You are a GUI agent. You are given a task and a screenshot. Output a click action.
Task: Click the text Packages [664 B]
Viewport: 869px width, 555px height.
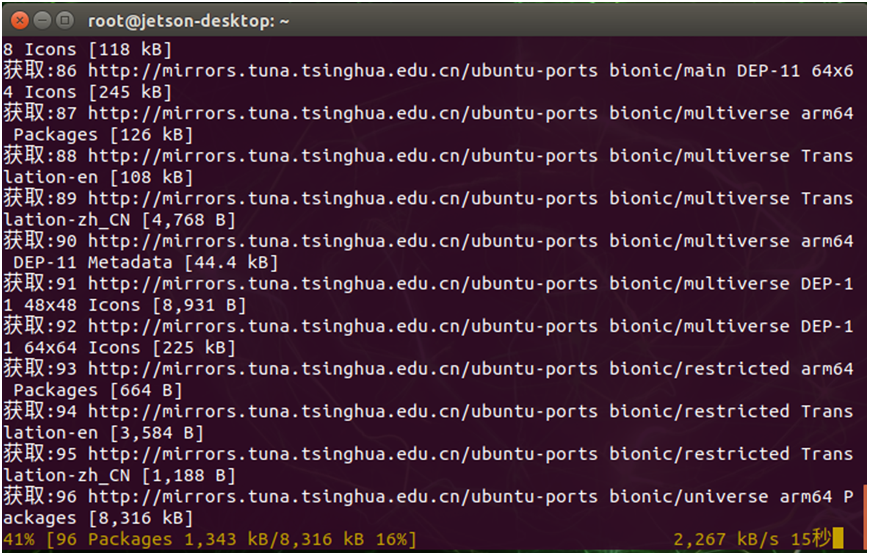pyautogui.click(x=98, y=390)
